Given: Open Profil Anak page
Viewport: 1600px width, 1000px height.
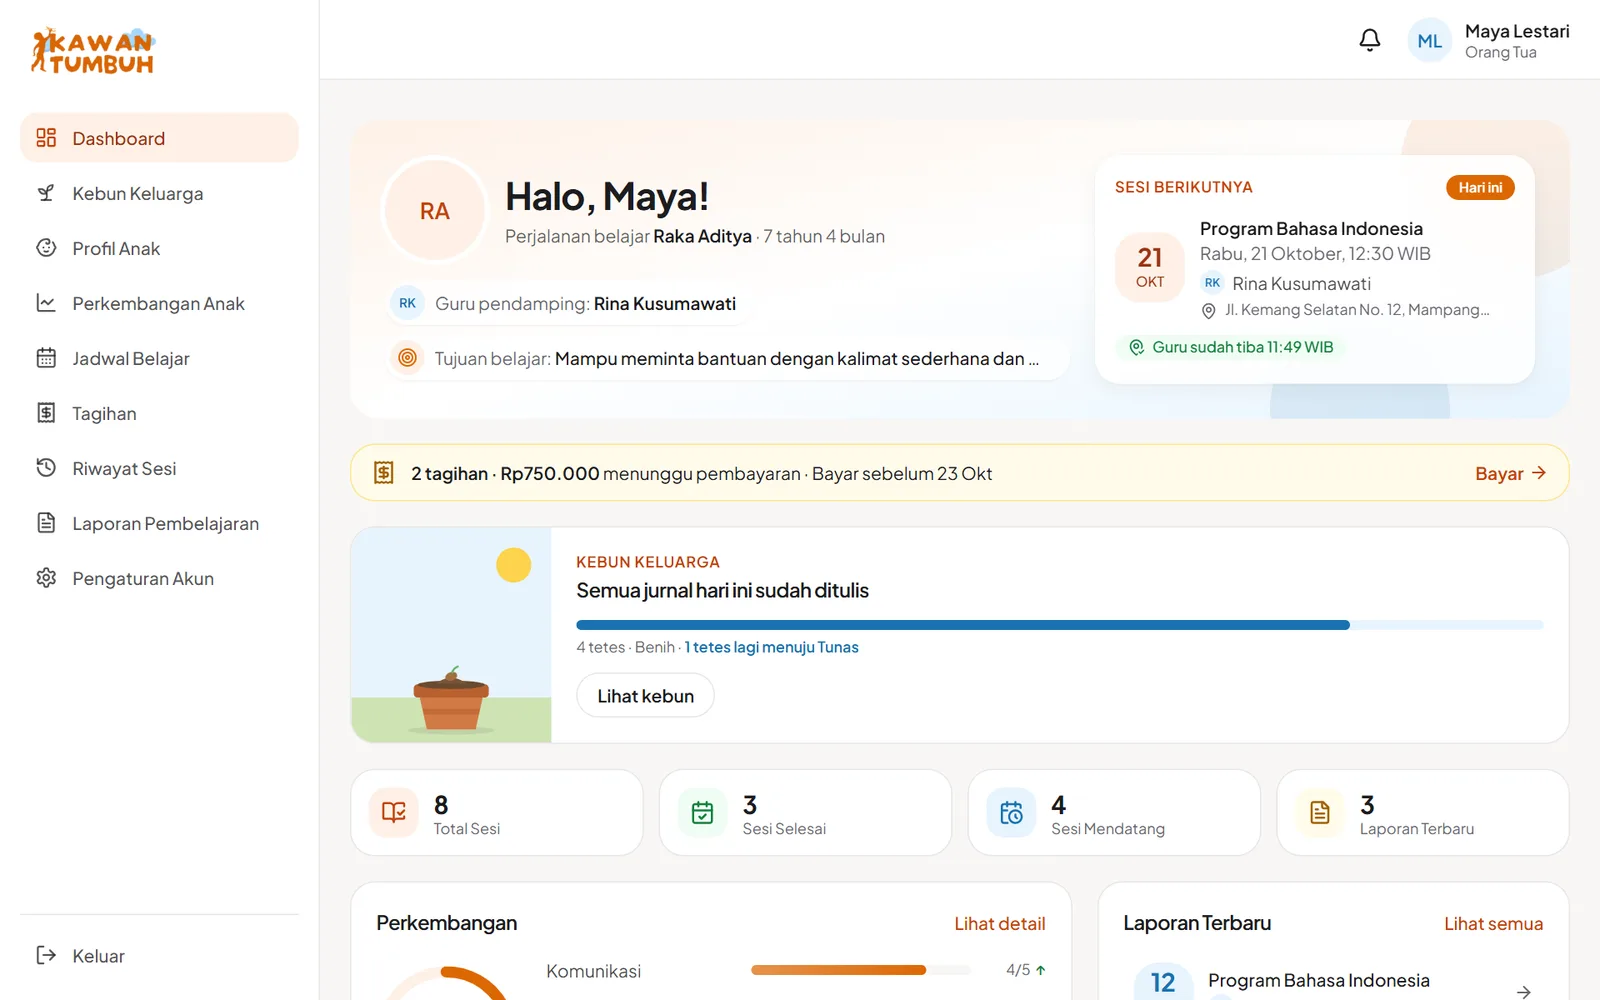Looking at the screenshot, I should tap(159, 248).
